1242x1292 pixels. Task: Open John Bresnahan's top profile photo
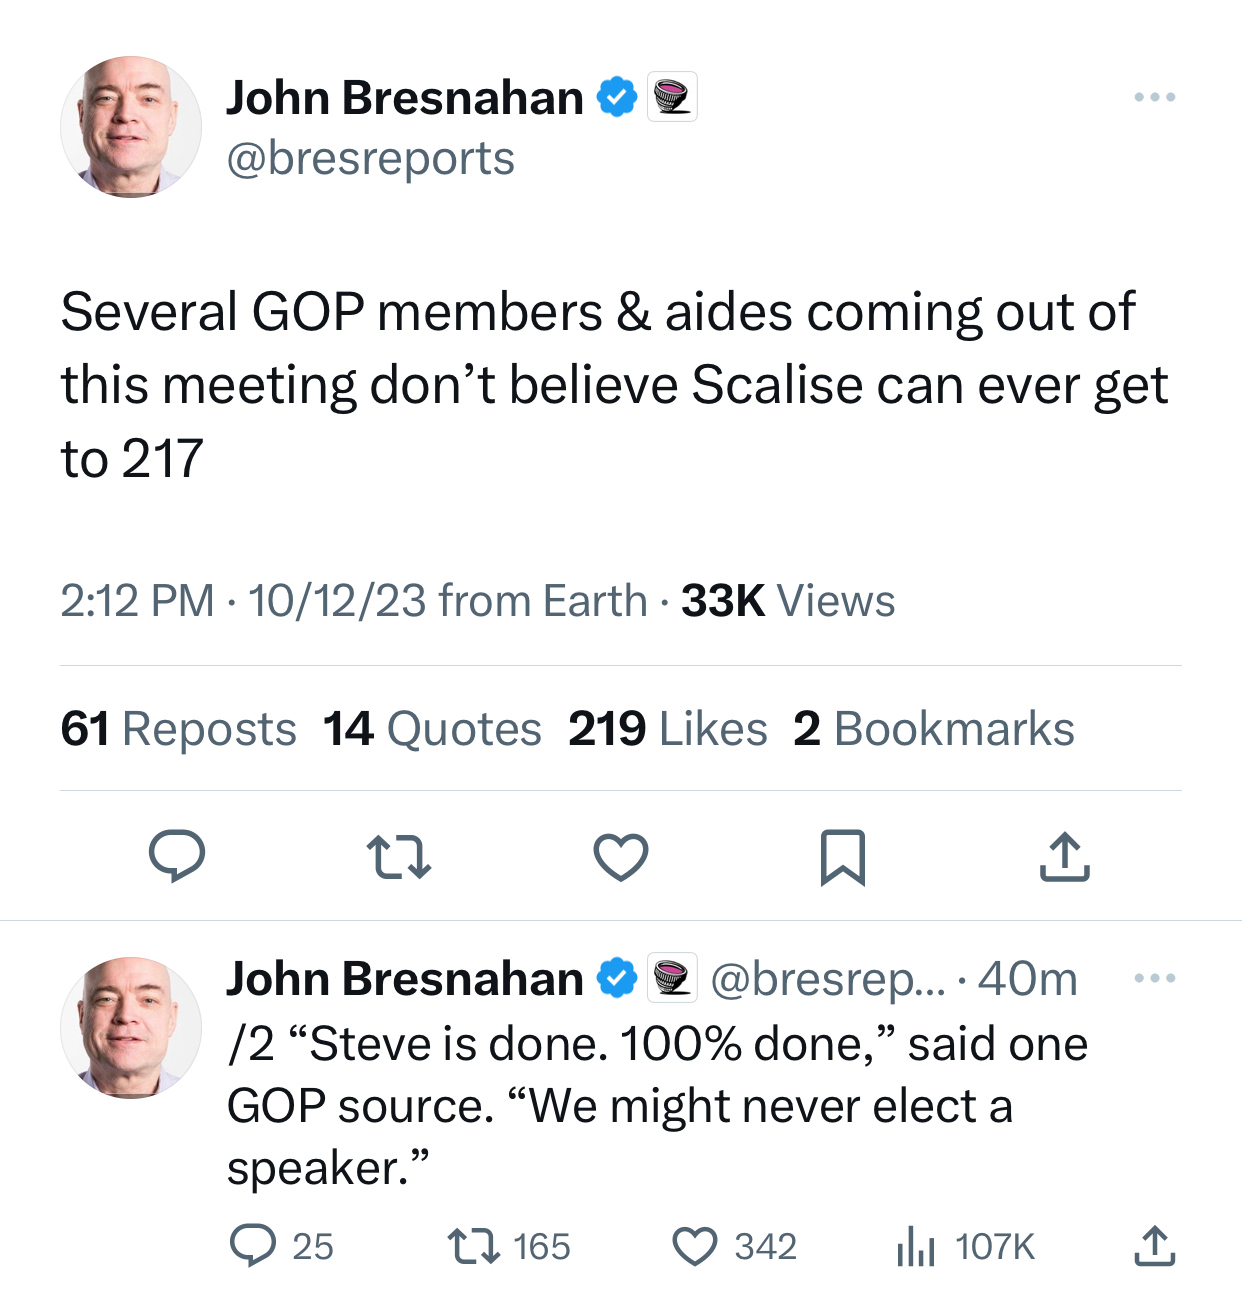[131, 127]
